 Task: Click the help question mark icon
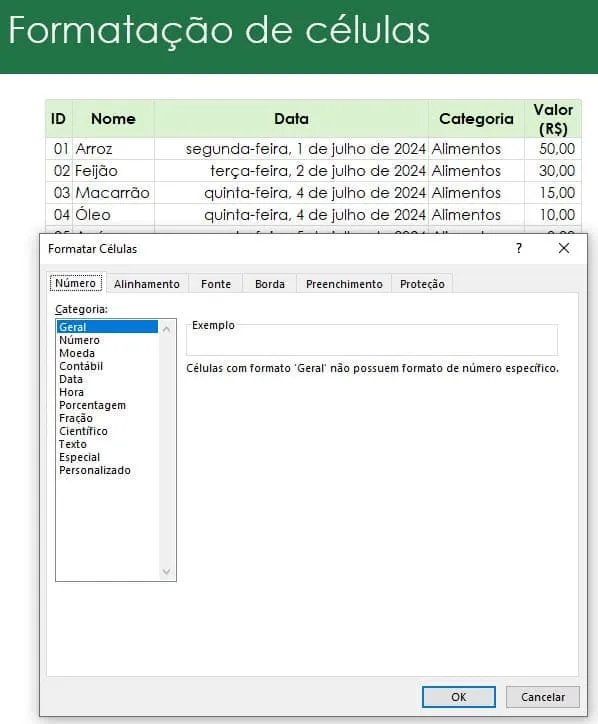[x=519, y=248]
